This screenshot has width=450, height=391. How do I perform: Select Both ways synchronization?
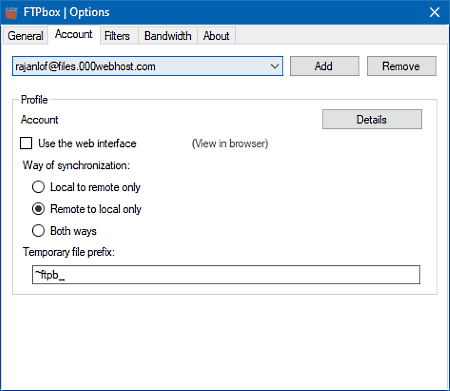[38, 231]
